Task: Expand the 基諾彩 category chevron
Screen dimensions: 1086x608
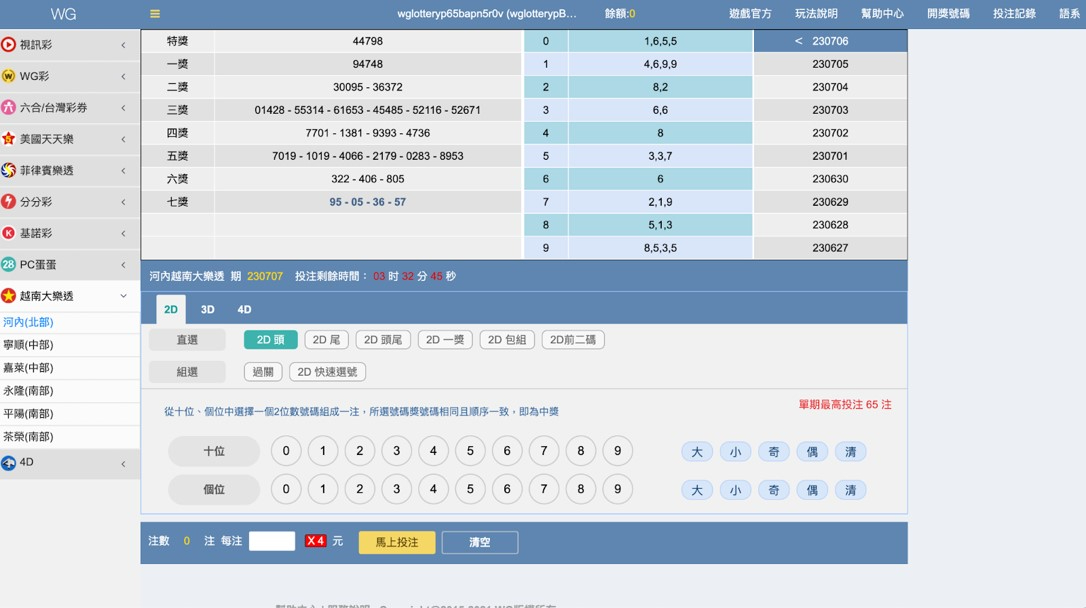Action: 123,234
